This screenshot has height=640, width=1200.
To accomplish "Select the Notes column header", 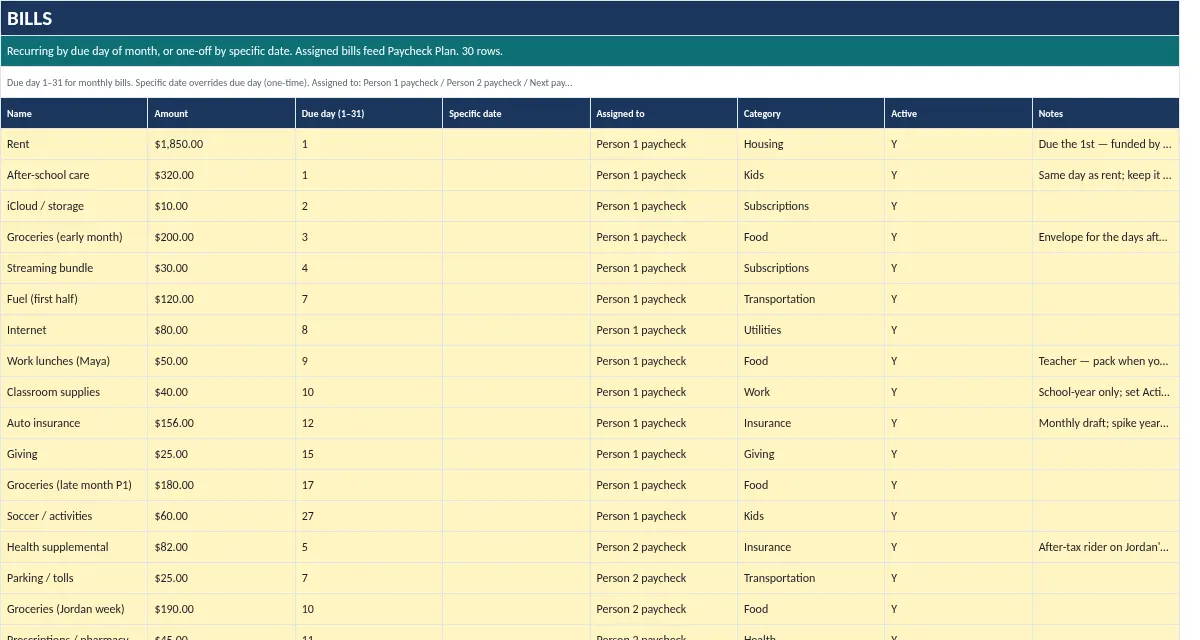I will (1106, 113).
